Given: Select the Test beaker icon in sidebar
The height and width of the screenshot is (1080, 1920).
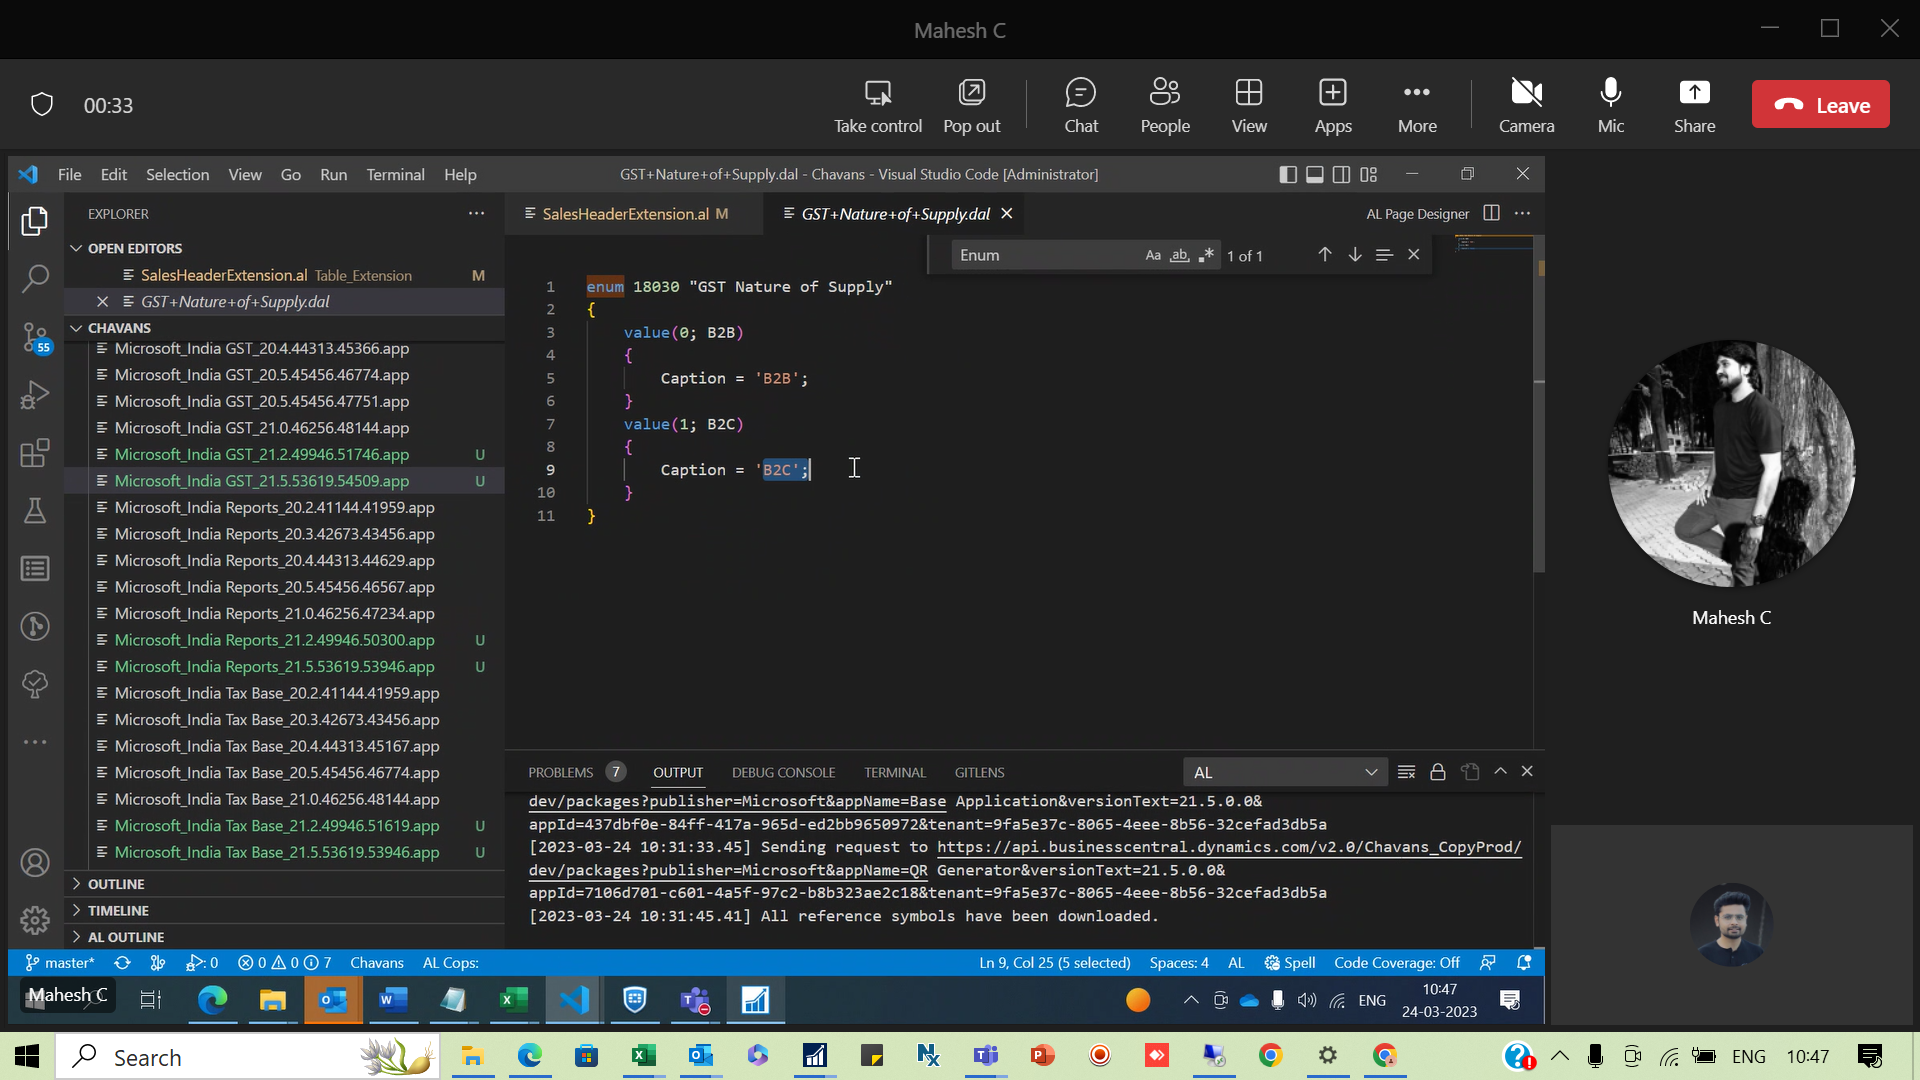Looking at the screenshot, I should (x=36, y=511).
